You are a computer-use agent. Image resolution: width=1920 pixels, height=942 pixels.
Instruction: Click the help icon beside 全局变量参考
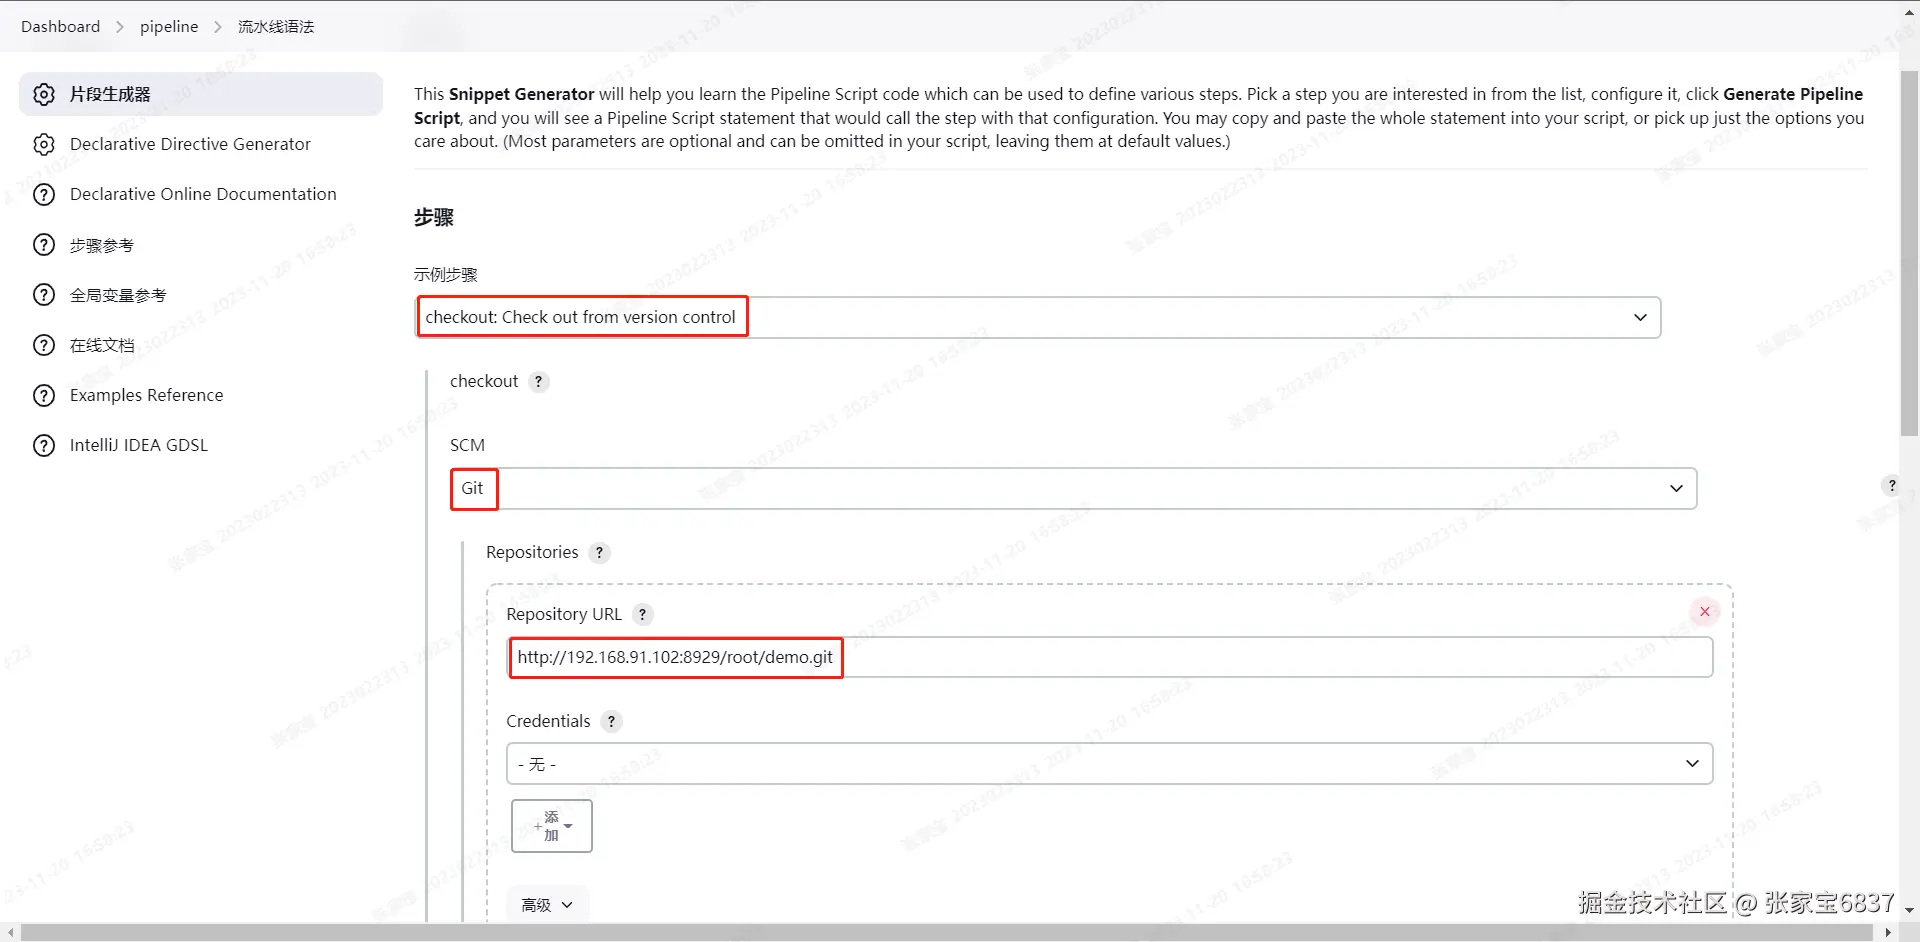(x=44, y=295)
